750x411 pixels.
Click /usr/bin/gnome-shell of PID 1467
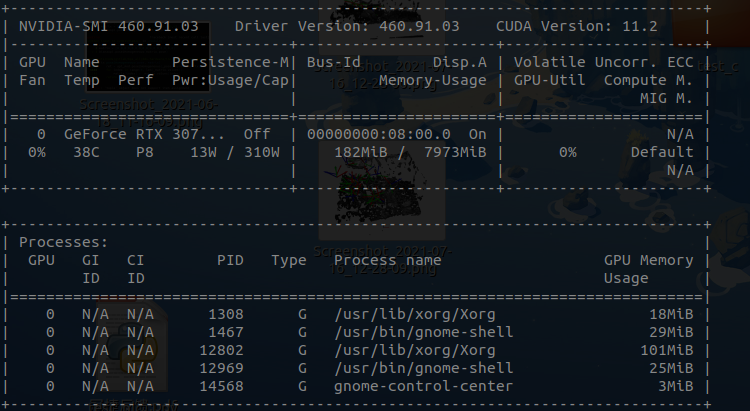click(x=424, y=333)
